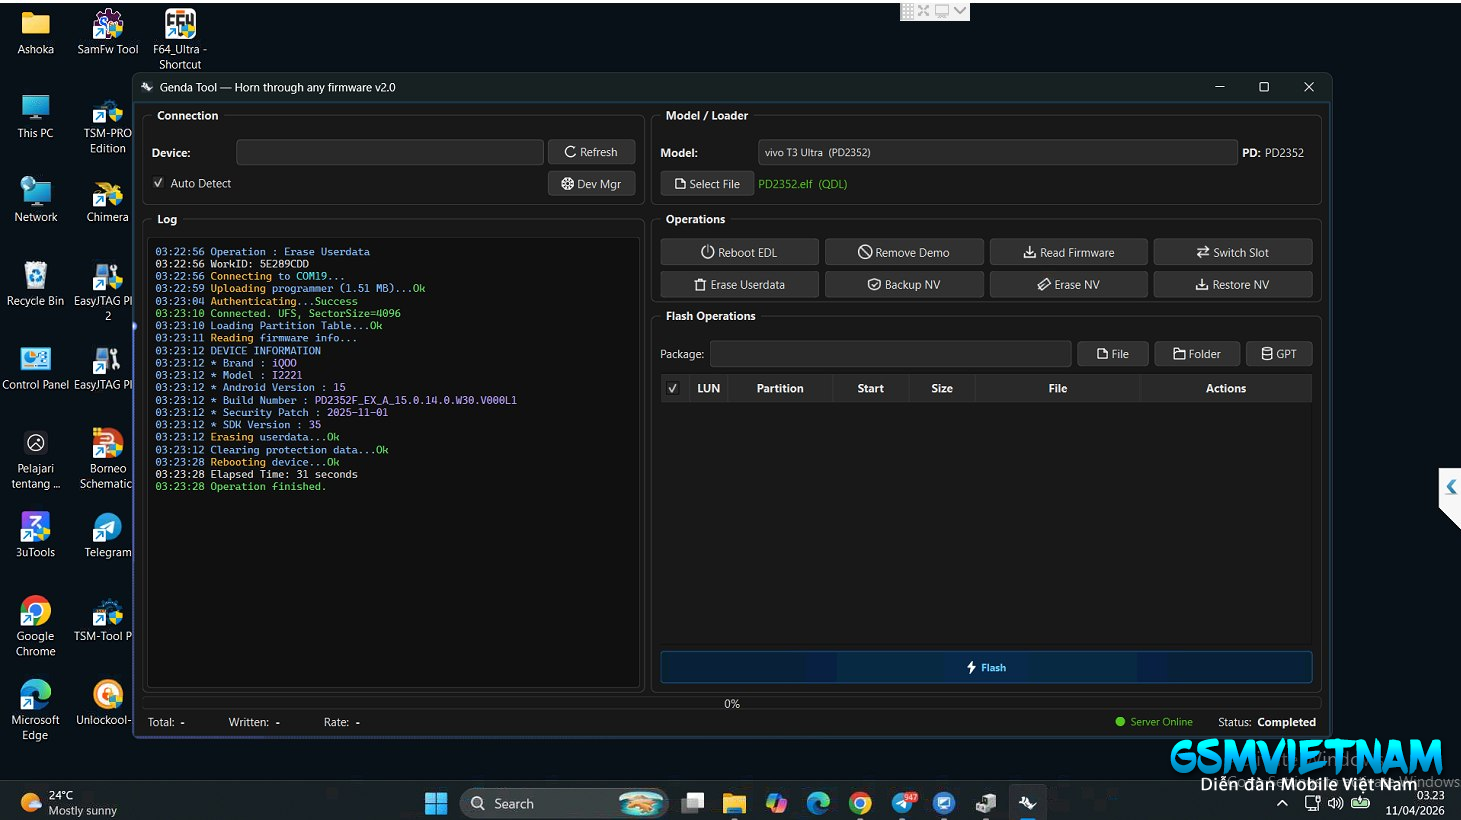Click Backup NV button
This screenshot has height=820, width=1461.
904,285
